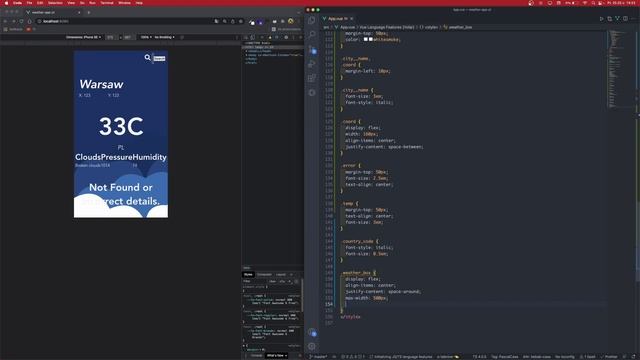Open the Spotlight search in macOS menu bar
This screenshot has height=360, width=640.
593,3
